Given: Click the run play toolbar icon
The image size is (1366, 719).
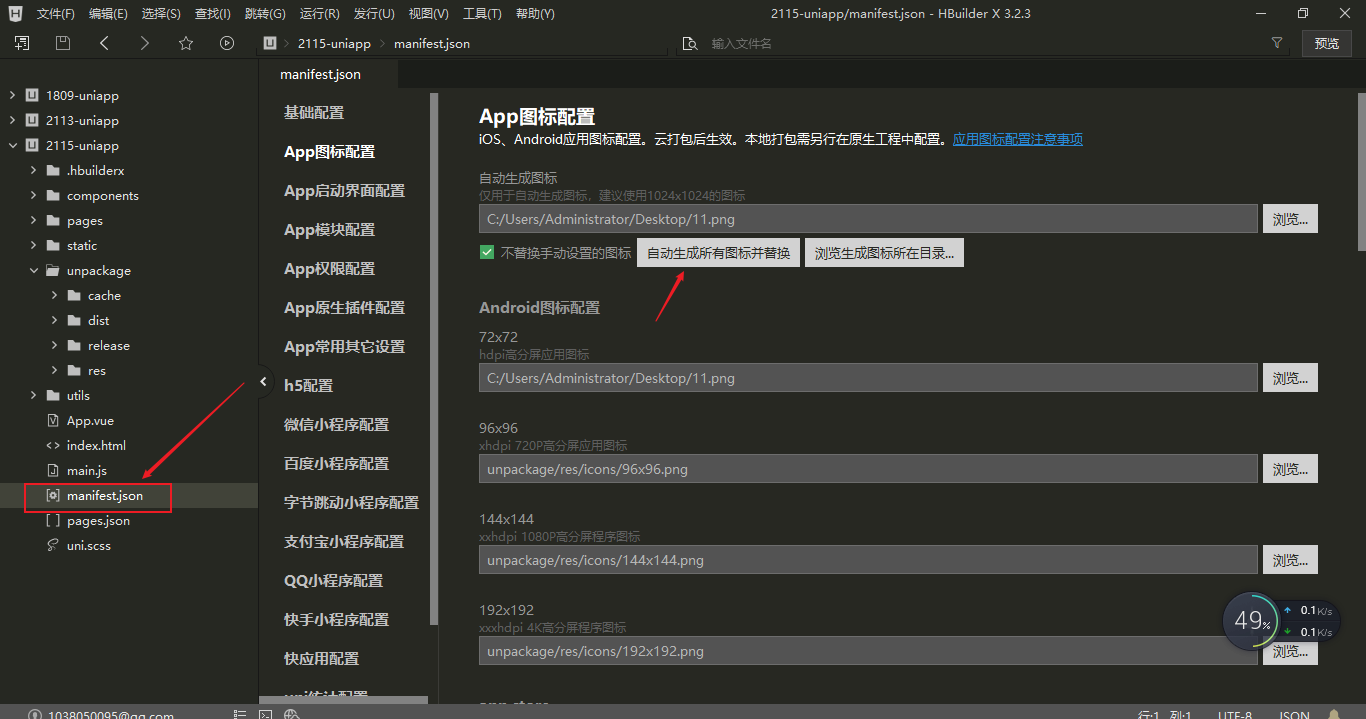Looking at the screenshot, I should pos(227,43).
